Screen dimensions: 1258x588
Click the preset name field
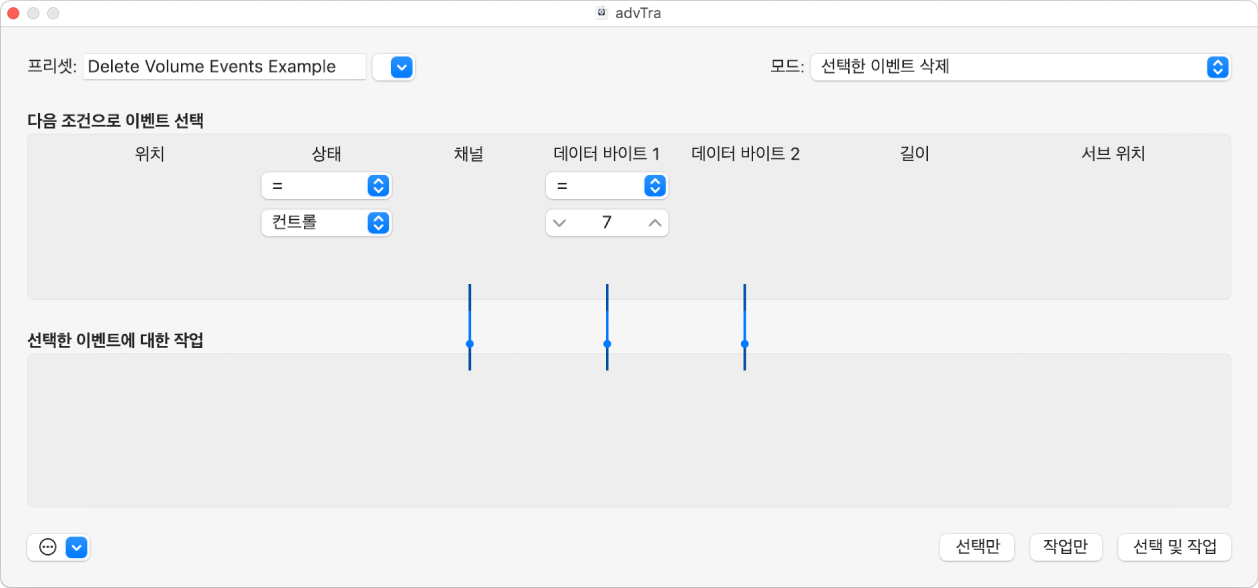225,67
